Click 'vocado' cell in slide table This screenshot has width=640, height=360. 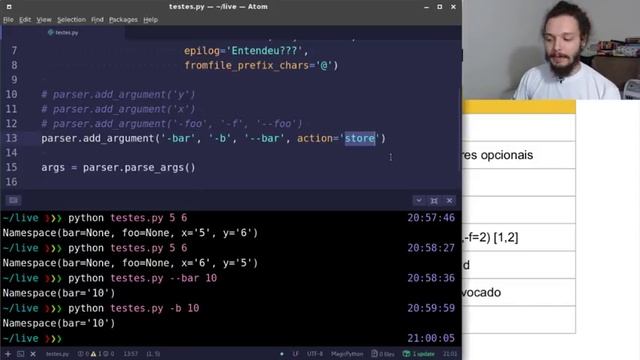tap(482, 292)
